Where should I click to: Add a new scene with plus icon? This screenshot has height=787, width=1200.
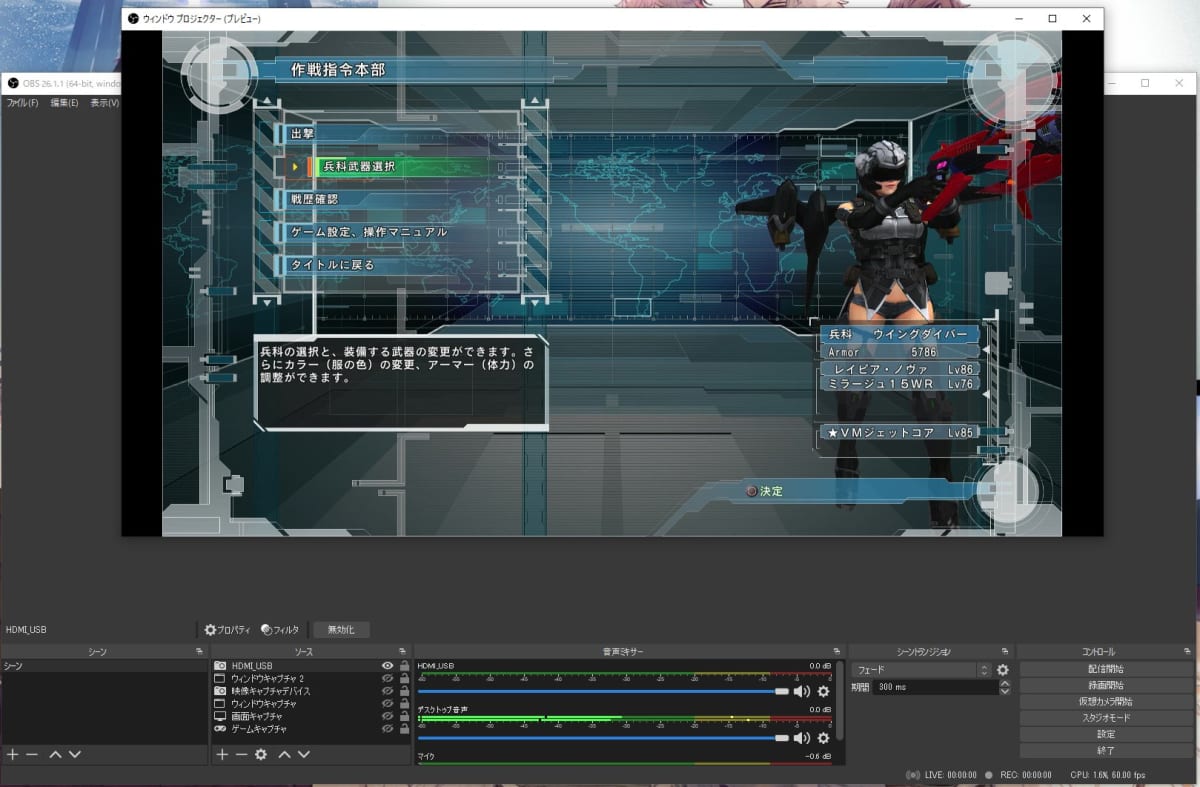tap(12, 754)
